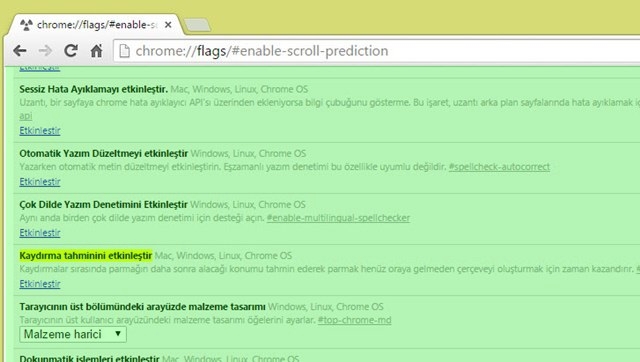Open the home page button
640x362 pixels.
(96, 51)
